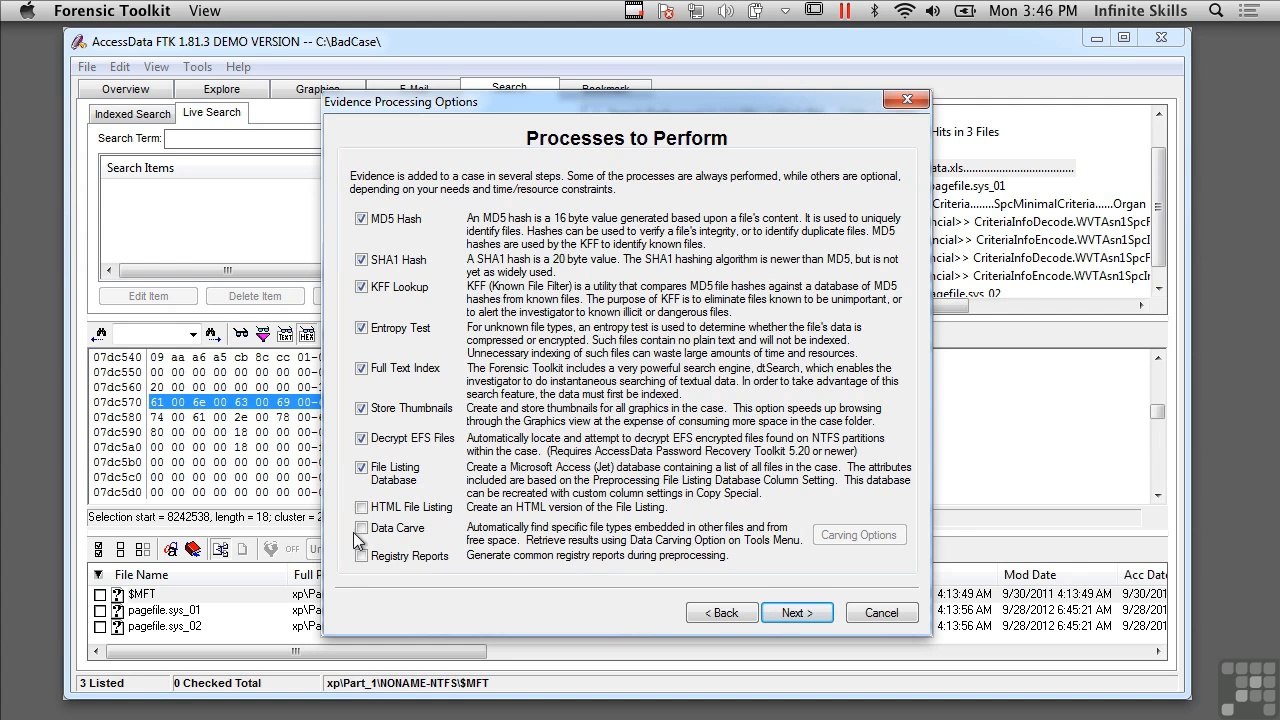The image size is (1280, 720).
Task: Switch viewer to Hex view icon
Action: [x=307, y=334]
